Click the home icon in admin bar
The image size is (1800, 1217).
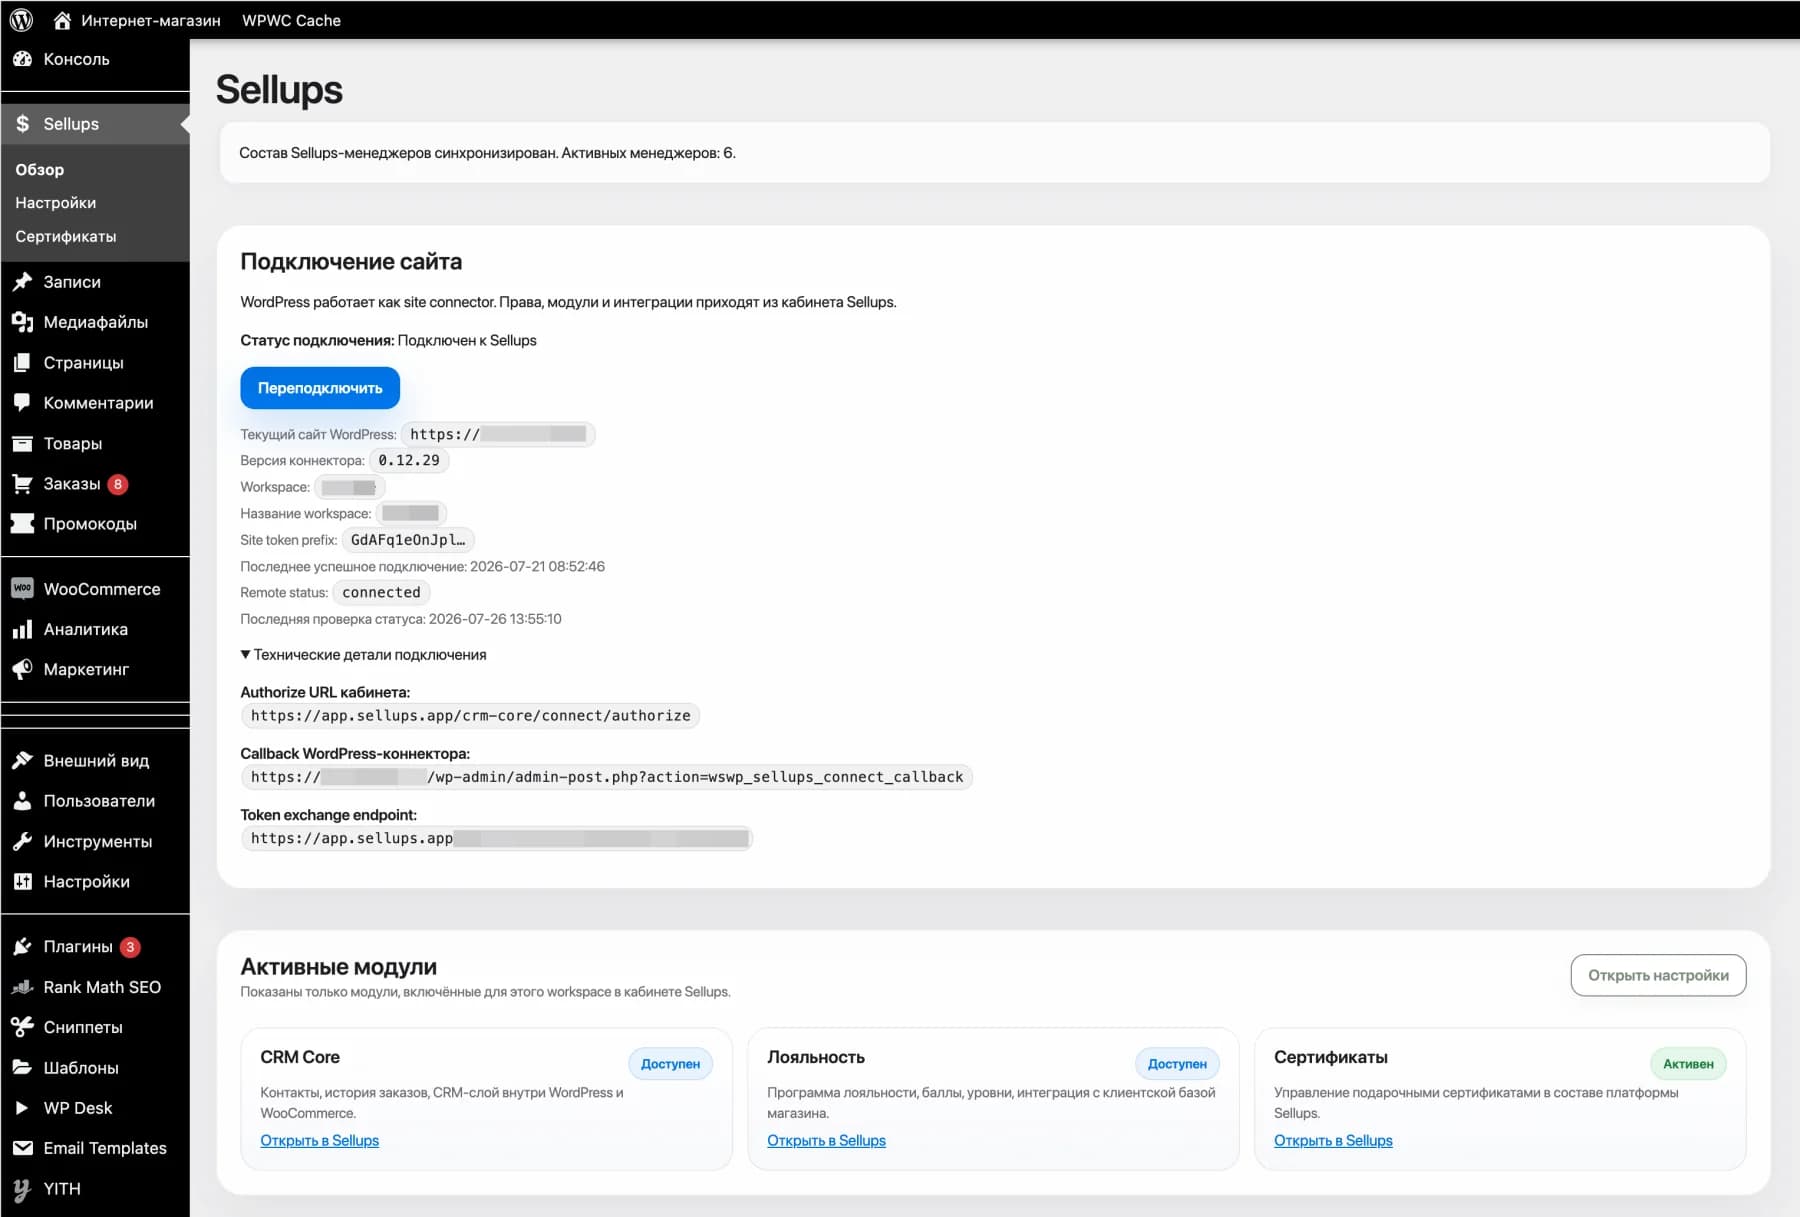(62, 20)
